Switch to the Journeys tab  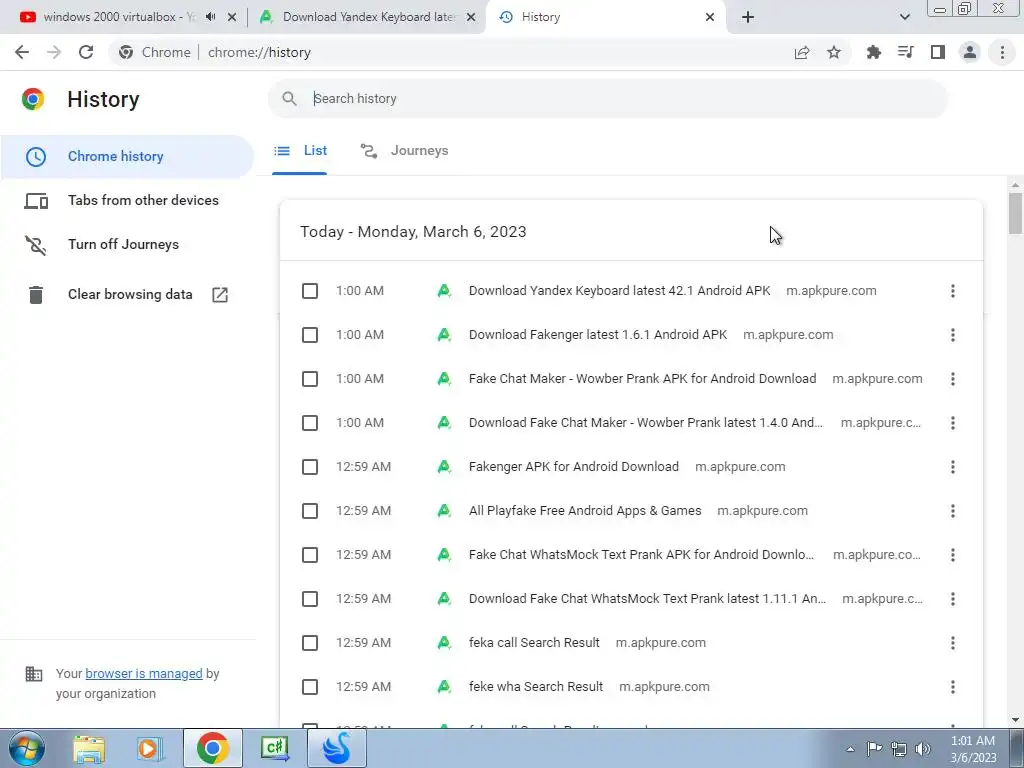pyautogui.click(x=405, y=151)
